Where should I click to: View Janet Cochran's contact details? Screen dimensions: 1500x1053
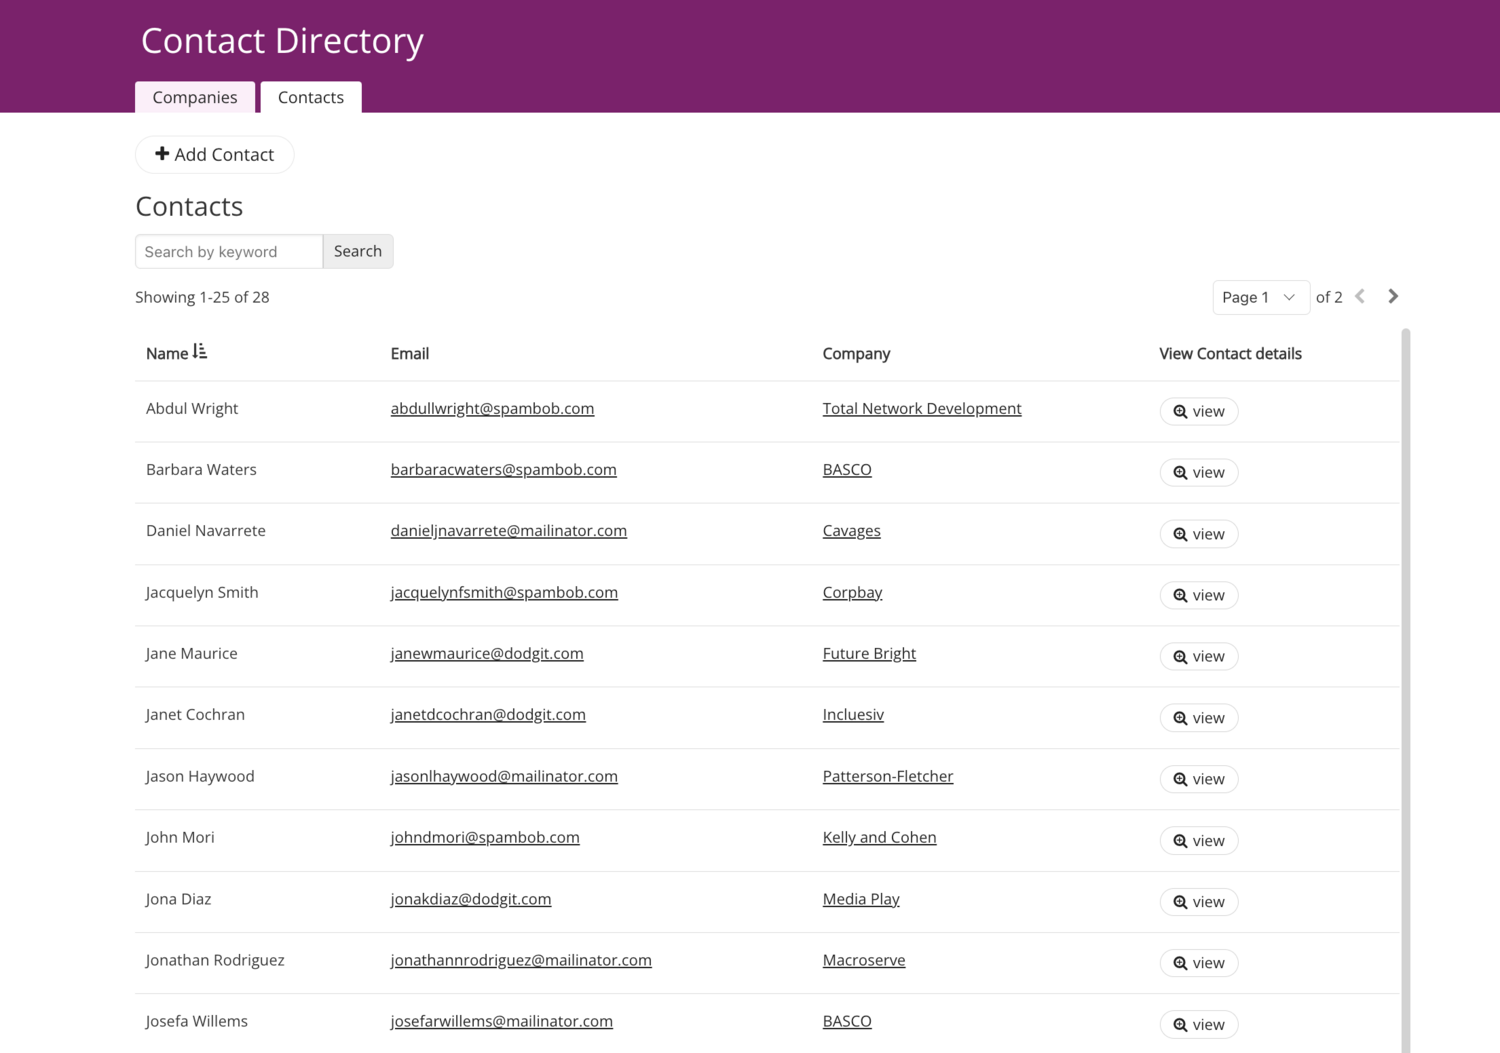tap(1198, 718)
